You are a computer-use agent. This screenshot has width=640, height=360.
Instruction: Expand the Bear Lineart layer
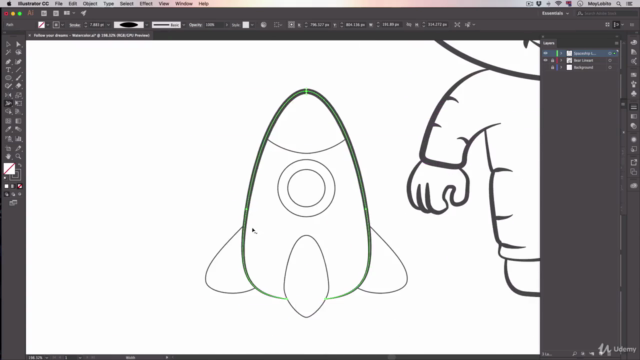click(x=561, y=60)
